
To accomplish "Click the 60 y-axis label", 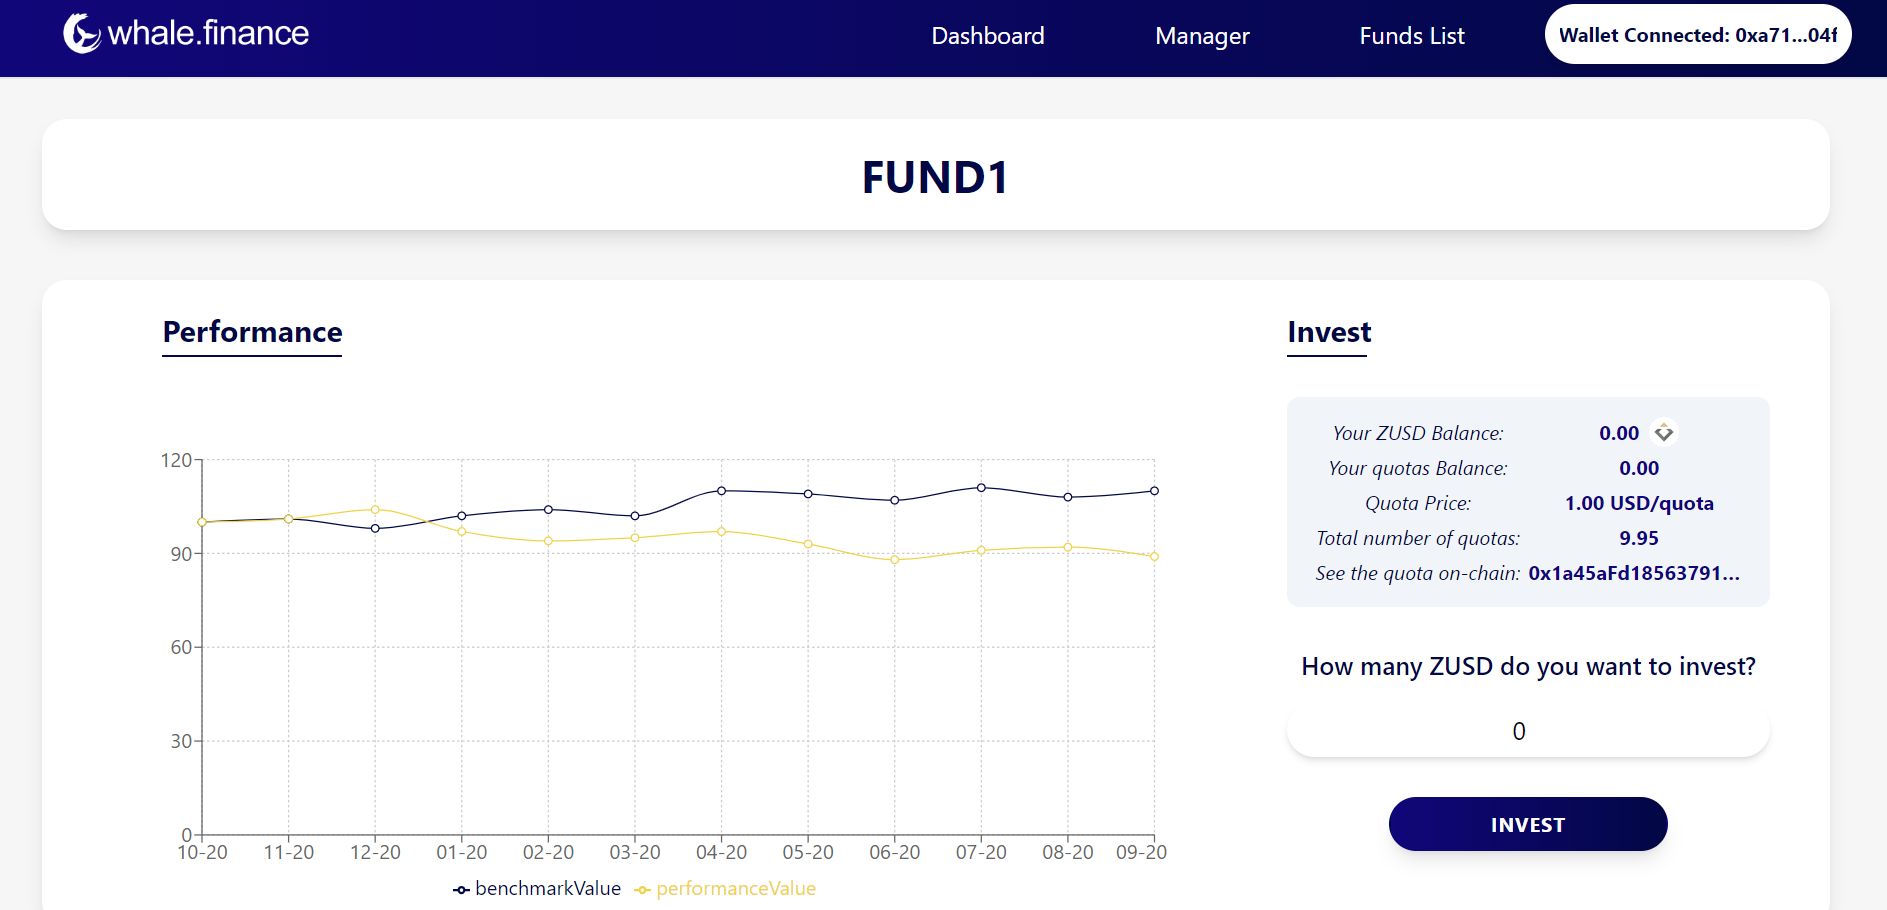I will (181, 647).
